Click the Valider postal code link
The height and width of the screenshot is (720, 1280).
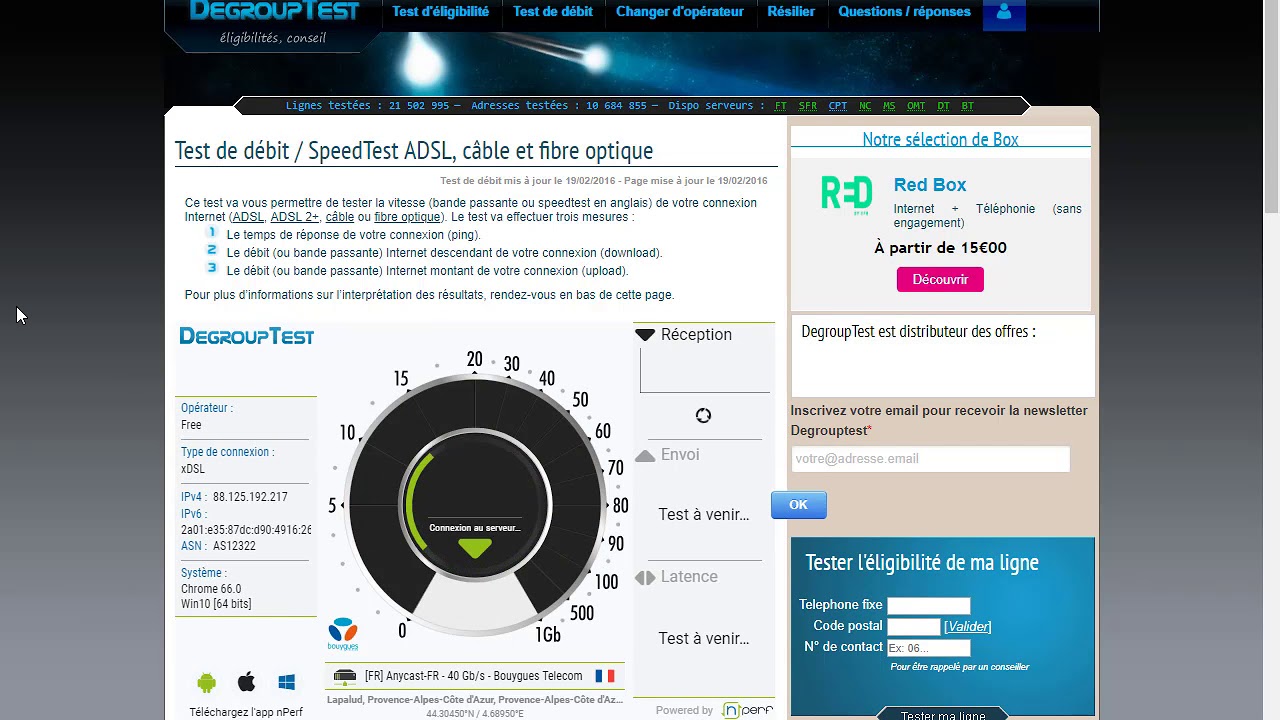(968, 626)
